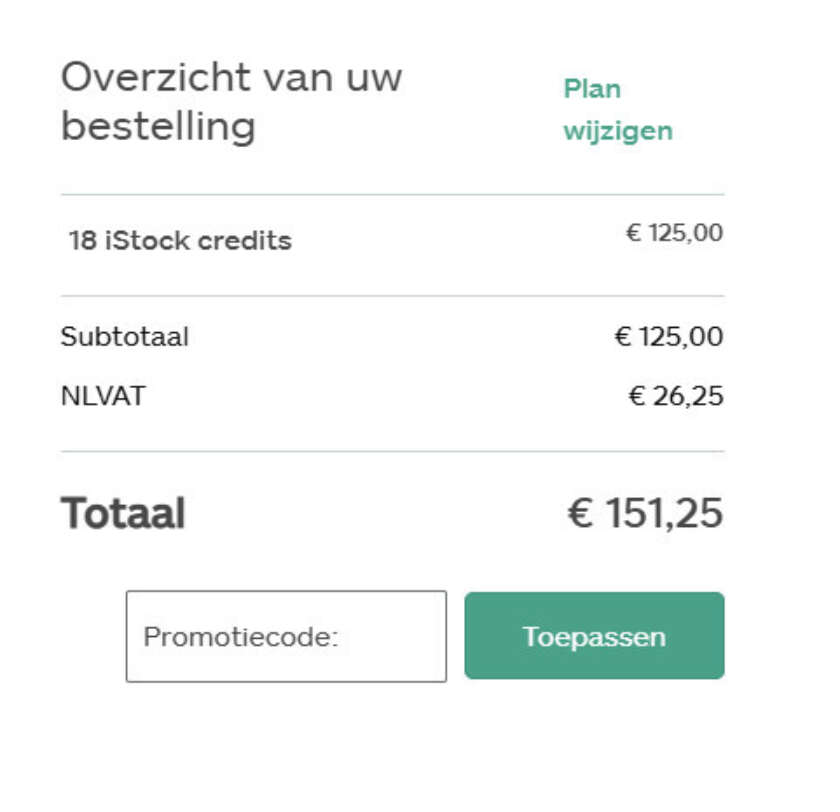Click the "Promotiecode:" placeholder text
The width and height of the screenshot is (840, 812).
pyautogui.click(x=241, y=637)
